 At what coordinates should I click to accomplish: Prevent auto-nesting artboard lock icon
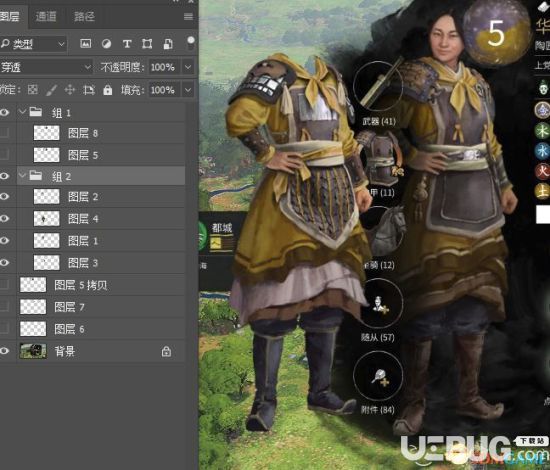click(89, 90)
